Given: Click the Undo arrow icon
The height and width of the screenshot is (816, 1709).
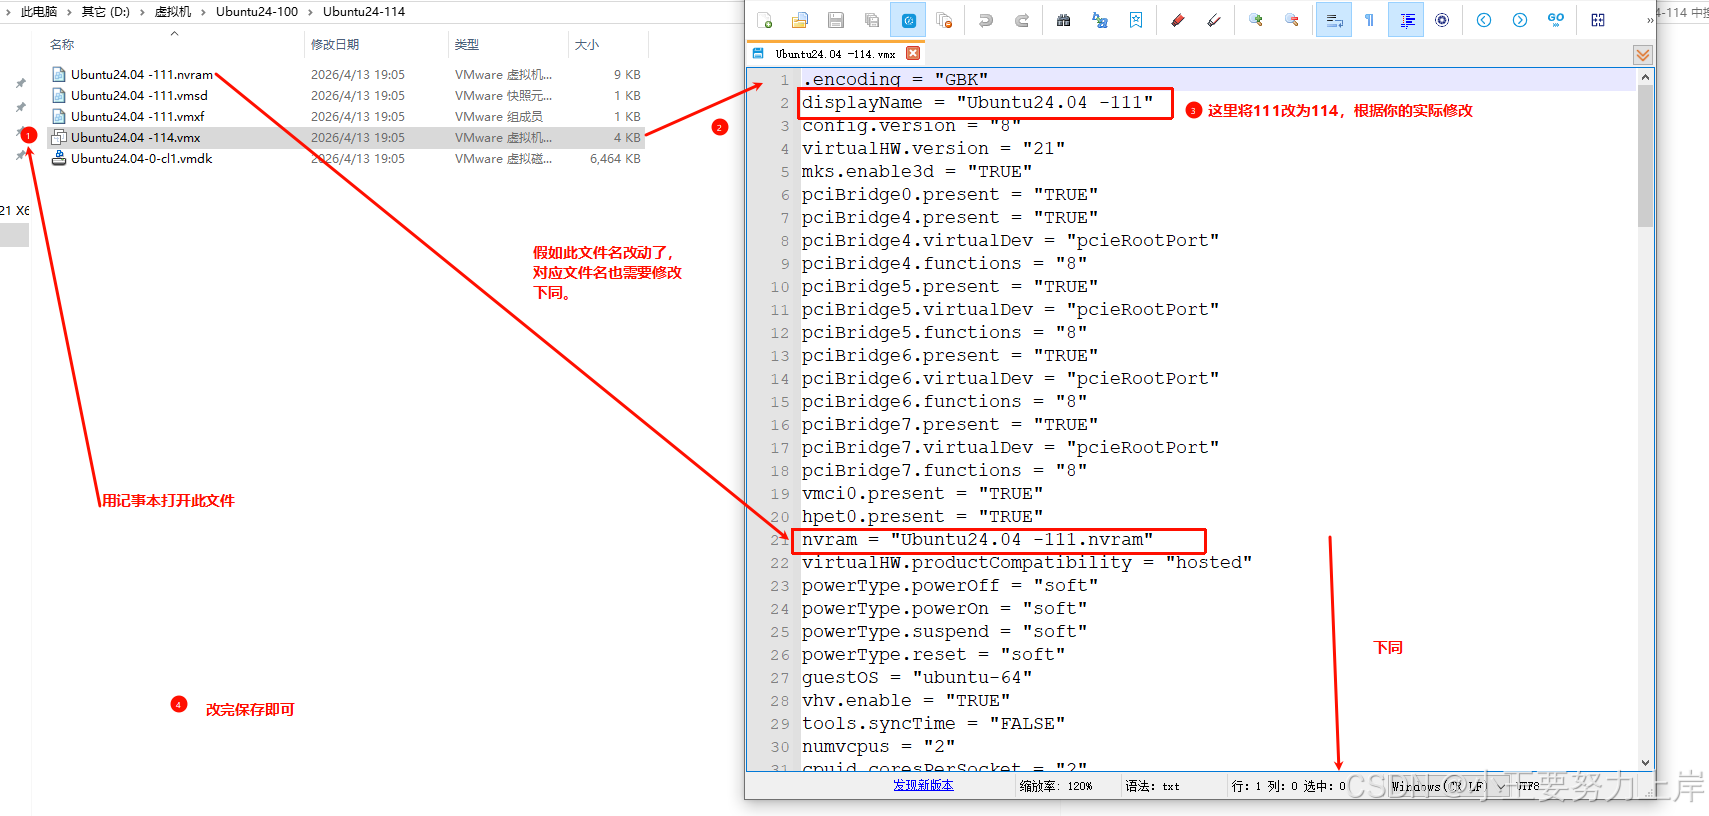Looking at the screenshot, I should point(986,20).
